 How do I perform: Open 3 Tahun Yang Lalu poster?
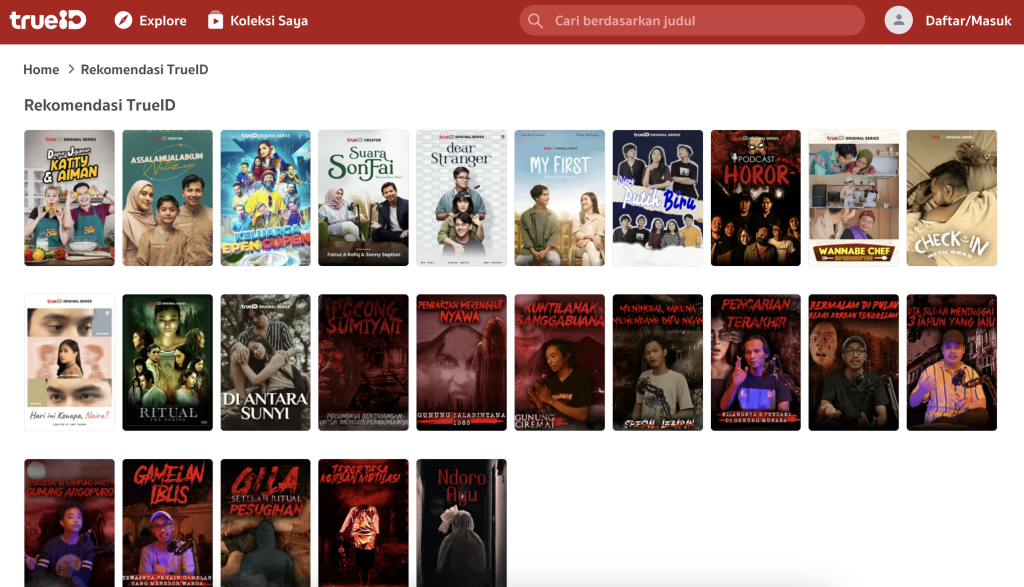[952, 362]
